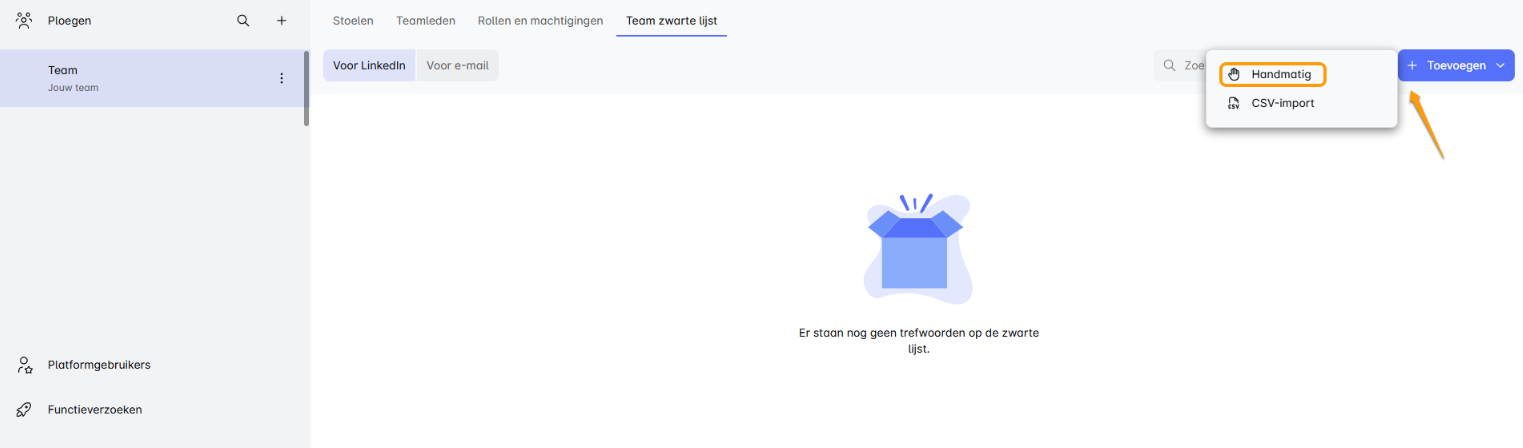The height and width of the screenshot is (448, 1523).
Task: Switch the blacklist to Voor e-mail
Action: [457, 66]
